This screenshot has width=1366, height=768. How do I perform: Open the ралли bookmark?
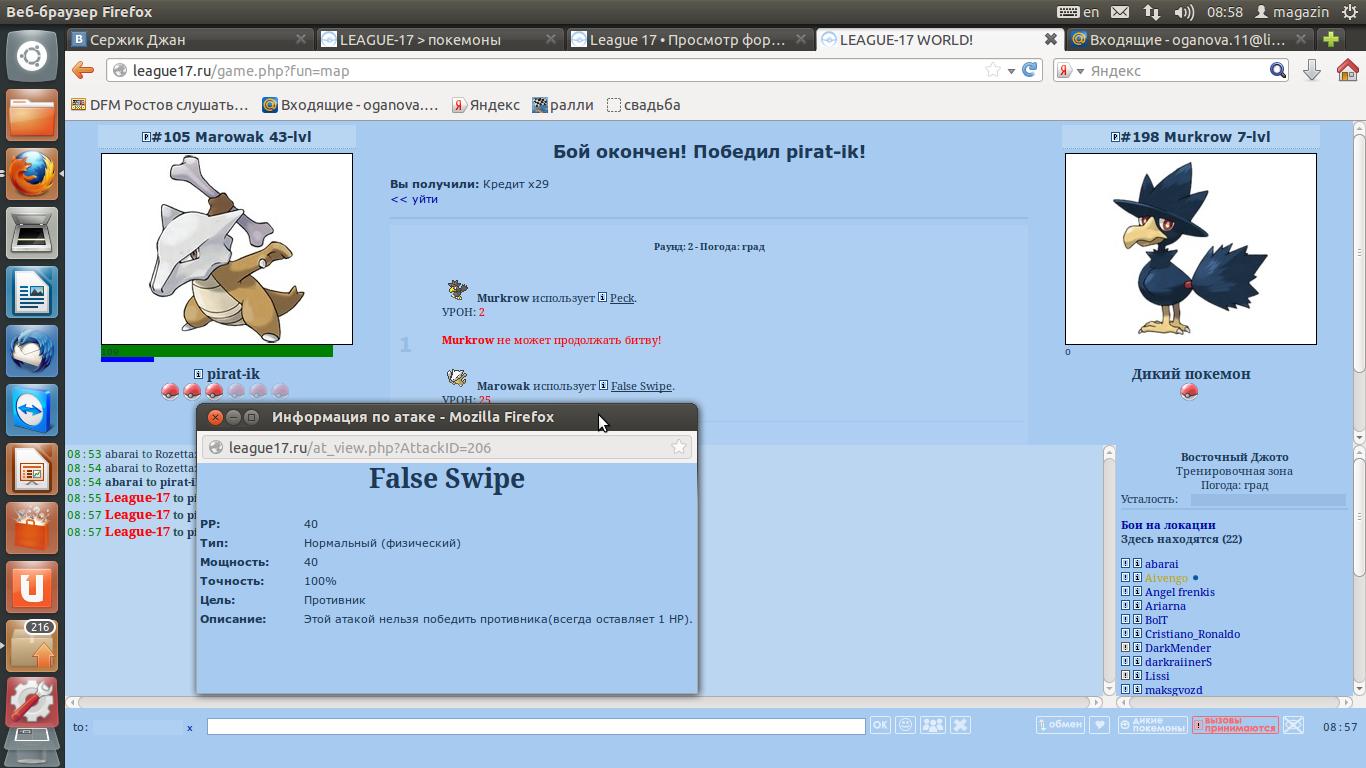coord(563,104)
